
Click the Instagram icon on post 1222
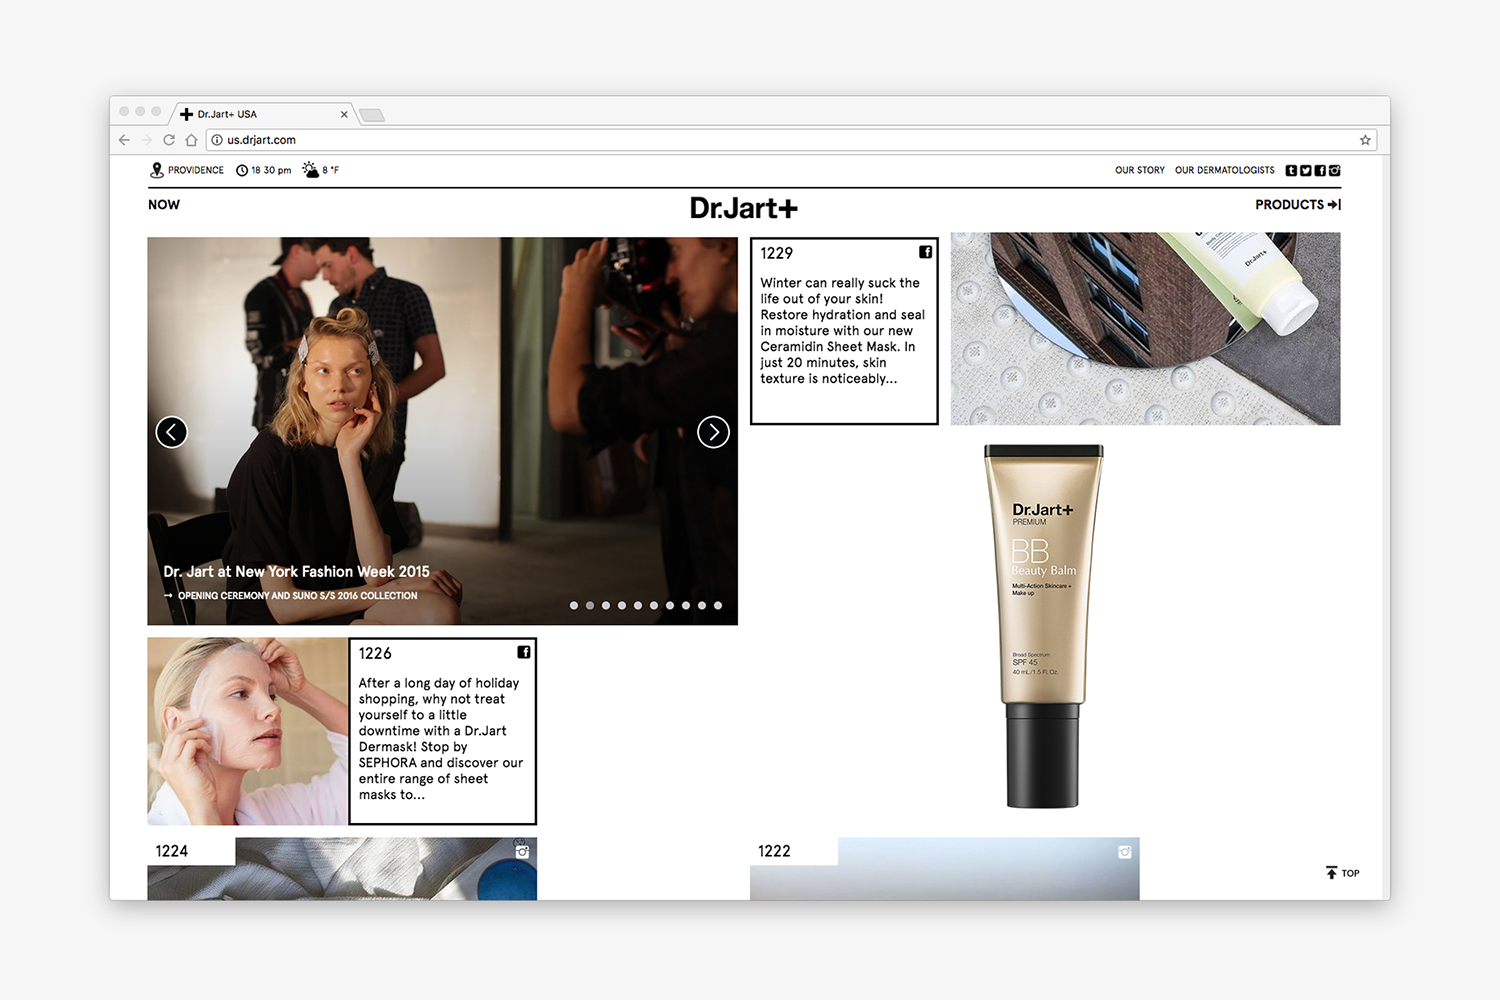[x=1125, y=852]
